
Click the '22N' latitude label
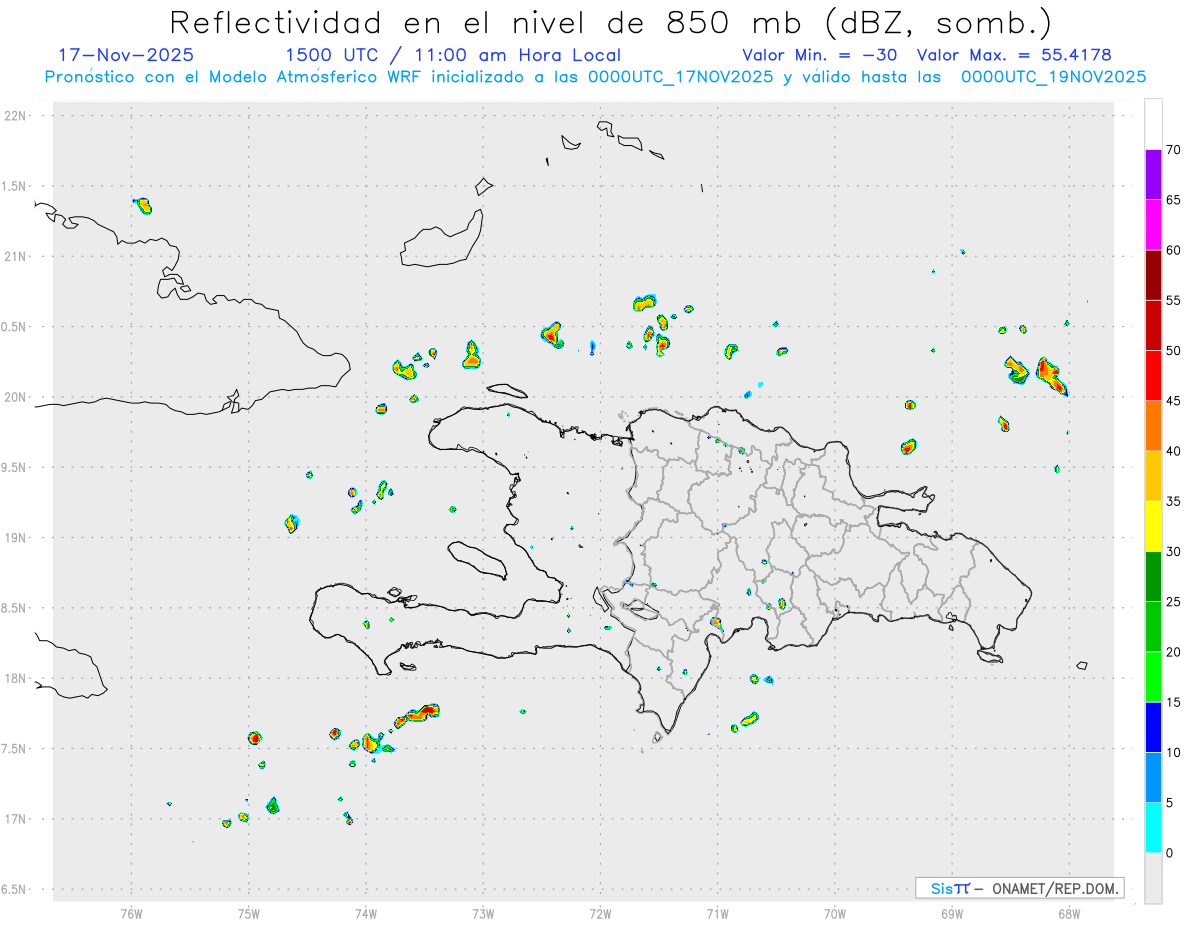[16, 116]
